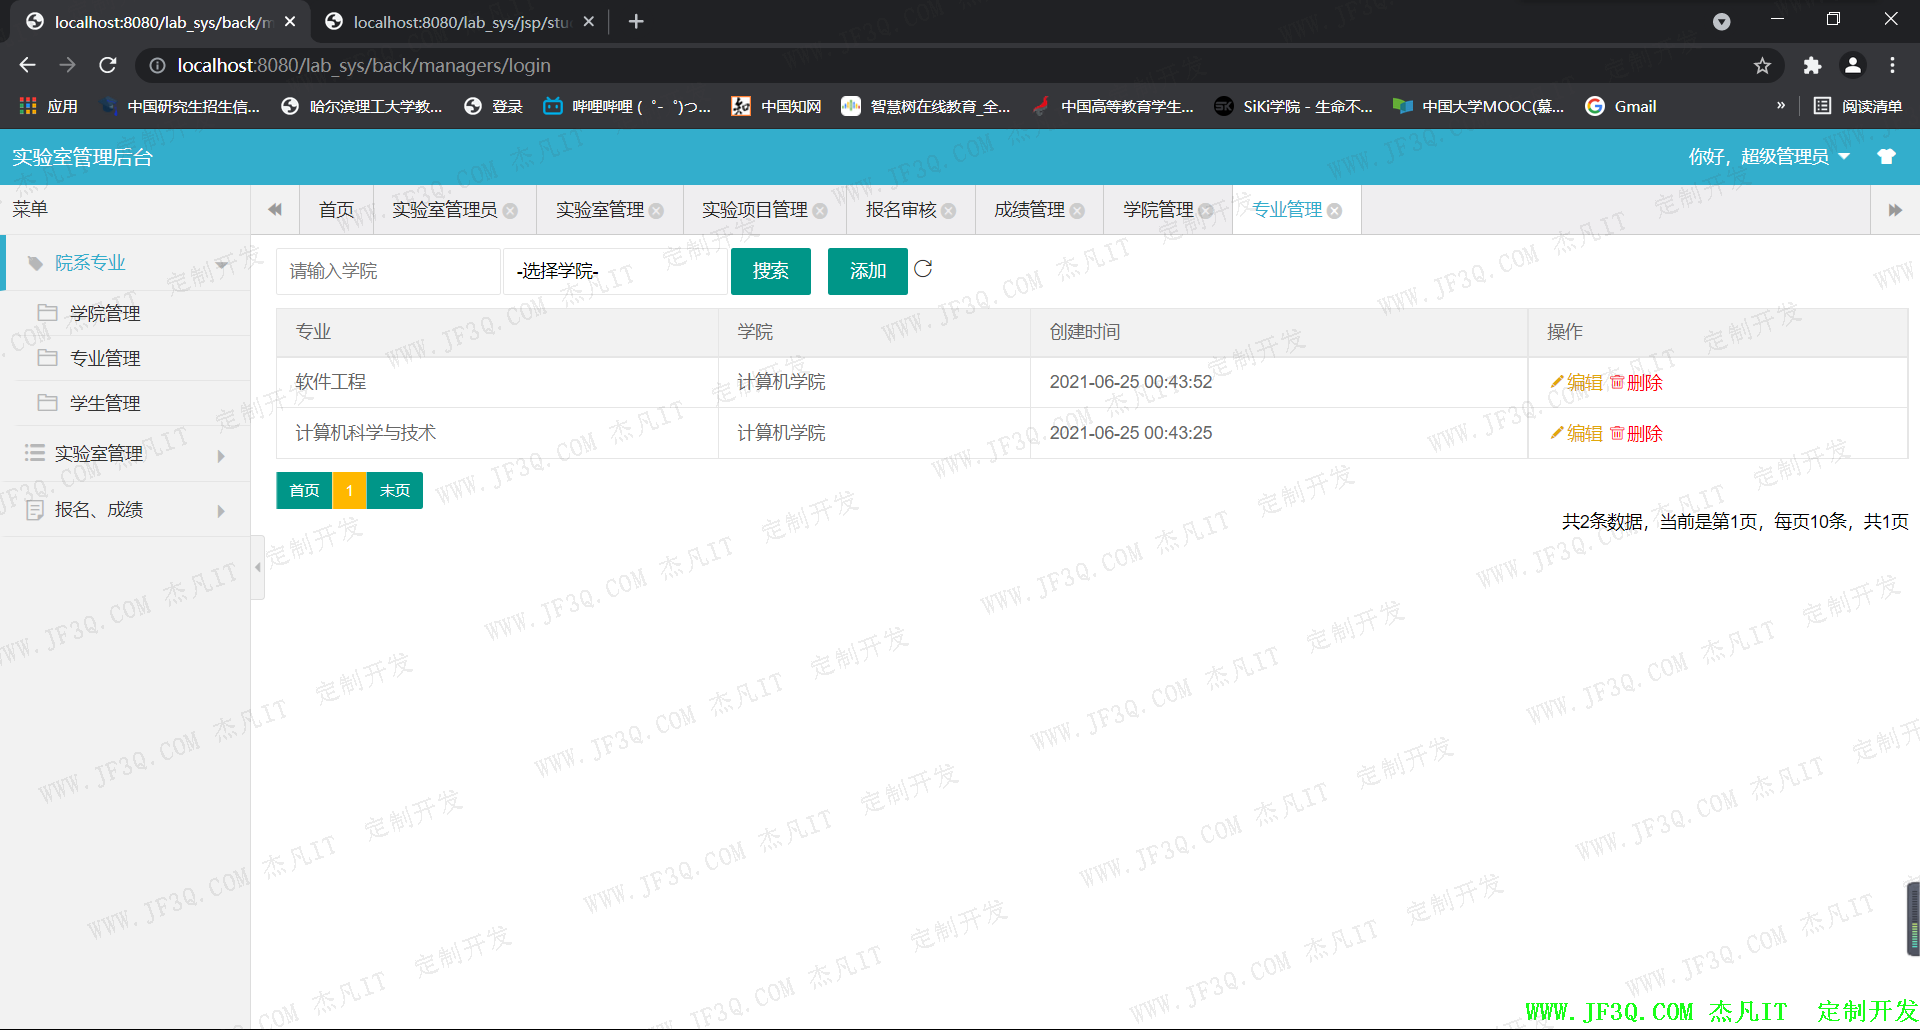Switch to the 实验项目管理 tab
This screenshot has height=1030, width=1920.
(754, 210)
